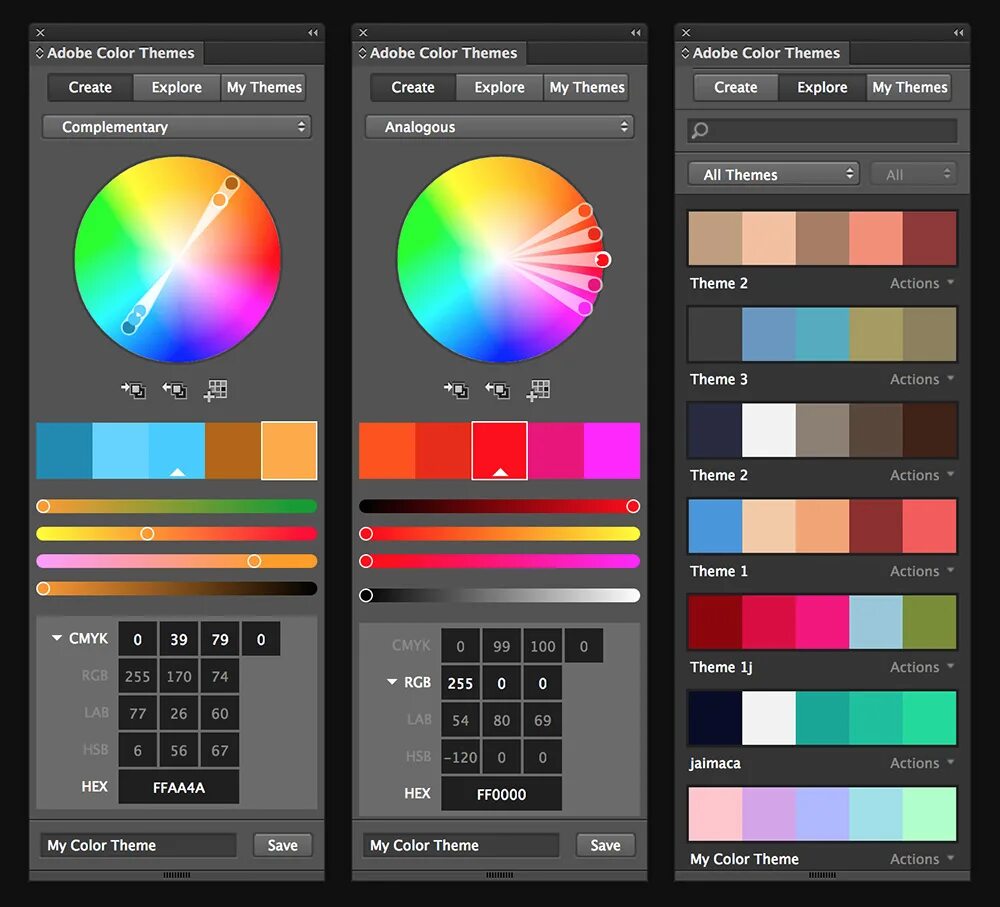This screenshot has width=1000, height=907.
Task: Click theme name field in Analogous panel
Action: 461,845
